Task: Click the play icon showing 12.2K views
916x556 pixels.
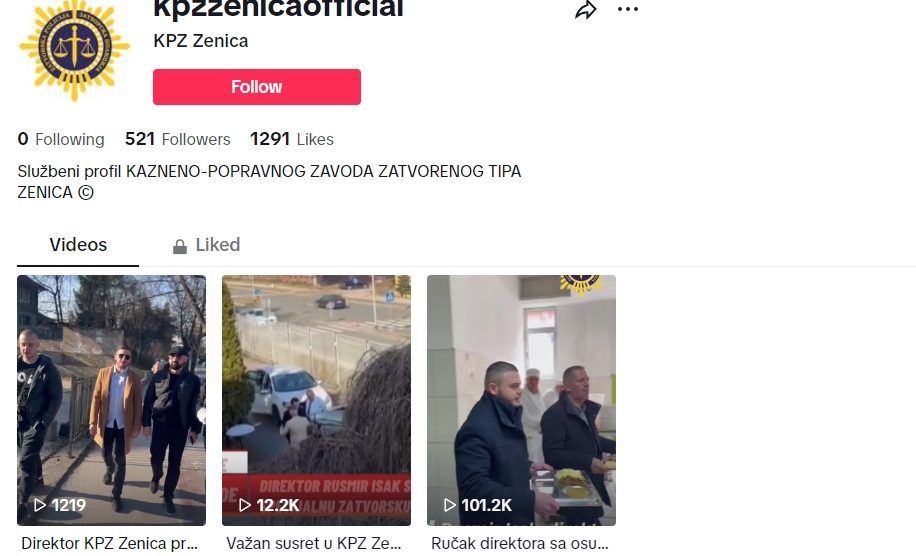Action: click(245, 505)
